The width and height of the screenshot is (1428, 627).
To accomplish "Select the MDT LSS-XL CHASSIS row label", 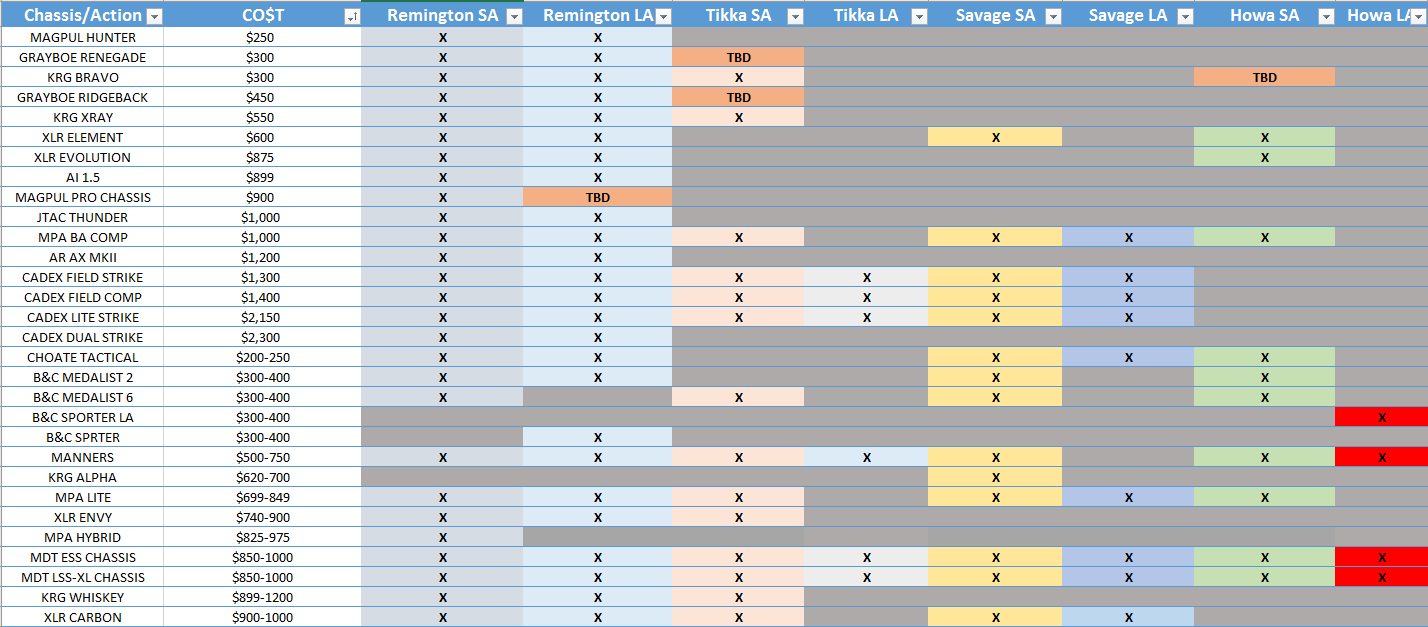I will pyautogui.click(x=82, y=577).
